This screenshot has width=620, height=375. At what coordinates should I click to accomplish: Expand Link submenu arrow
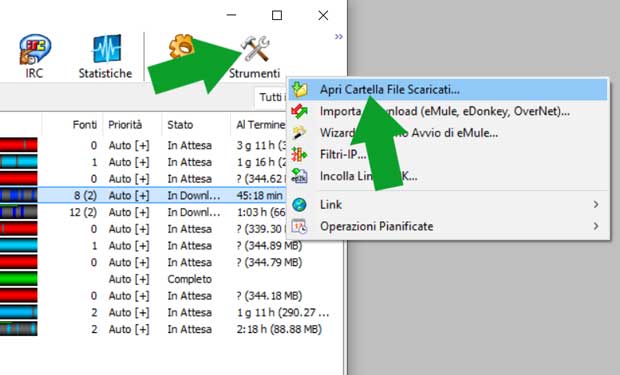coord(596,205)
